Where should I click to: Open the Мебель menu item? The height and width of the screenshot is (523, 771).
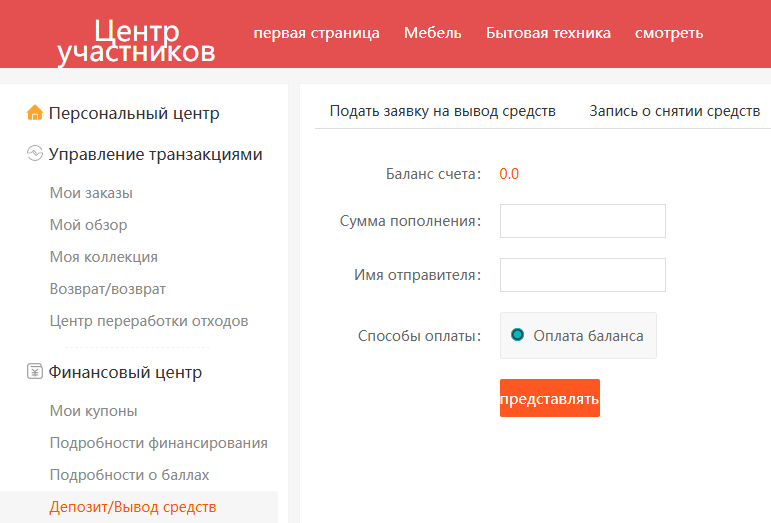coord(433,33)
